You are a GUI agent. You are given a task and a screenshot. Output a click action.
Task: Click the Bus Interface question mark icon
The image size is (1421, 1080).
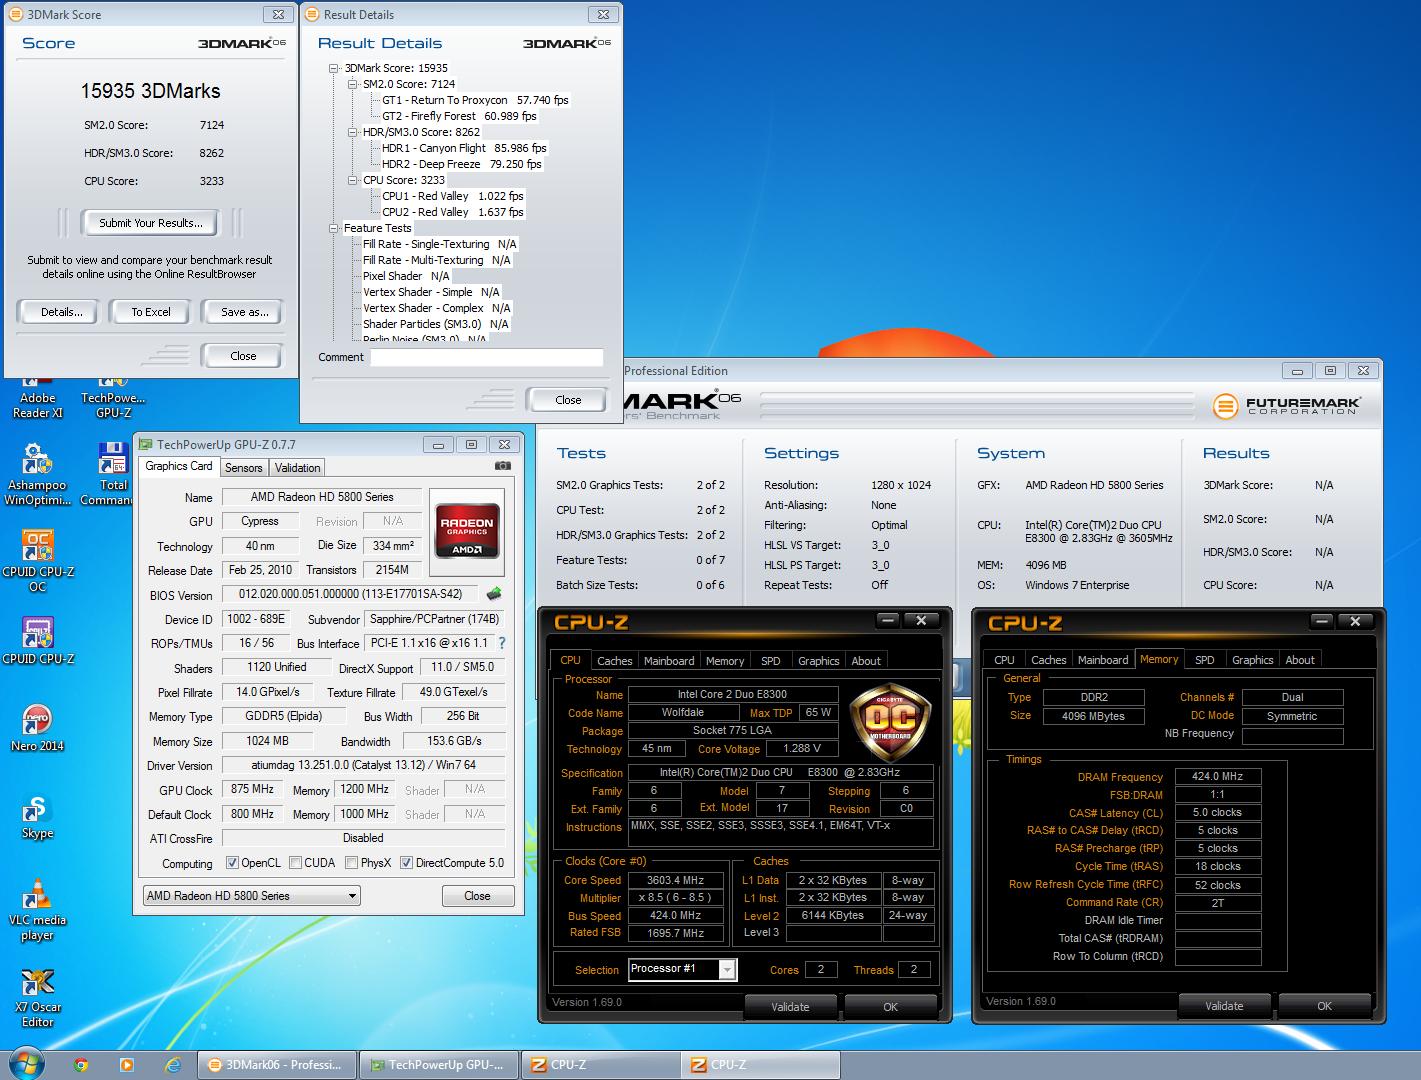pyautogui.click(x=502, y=643)
